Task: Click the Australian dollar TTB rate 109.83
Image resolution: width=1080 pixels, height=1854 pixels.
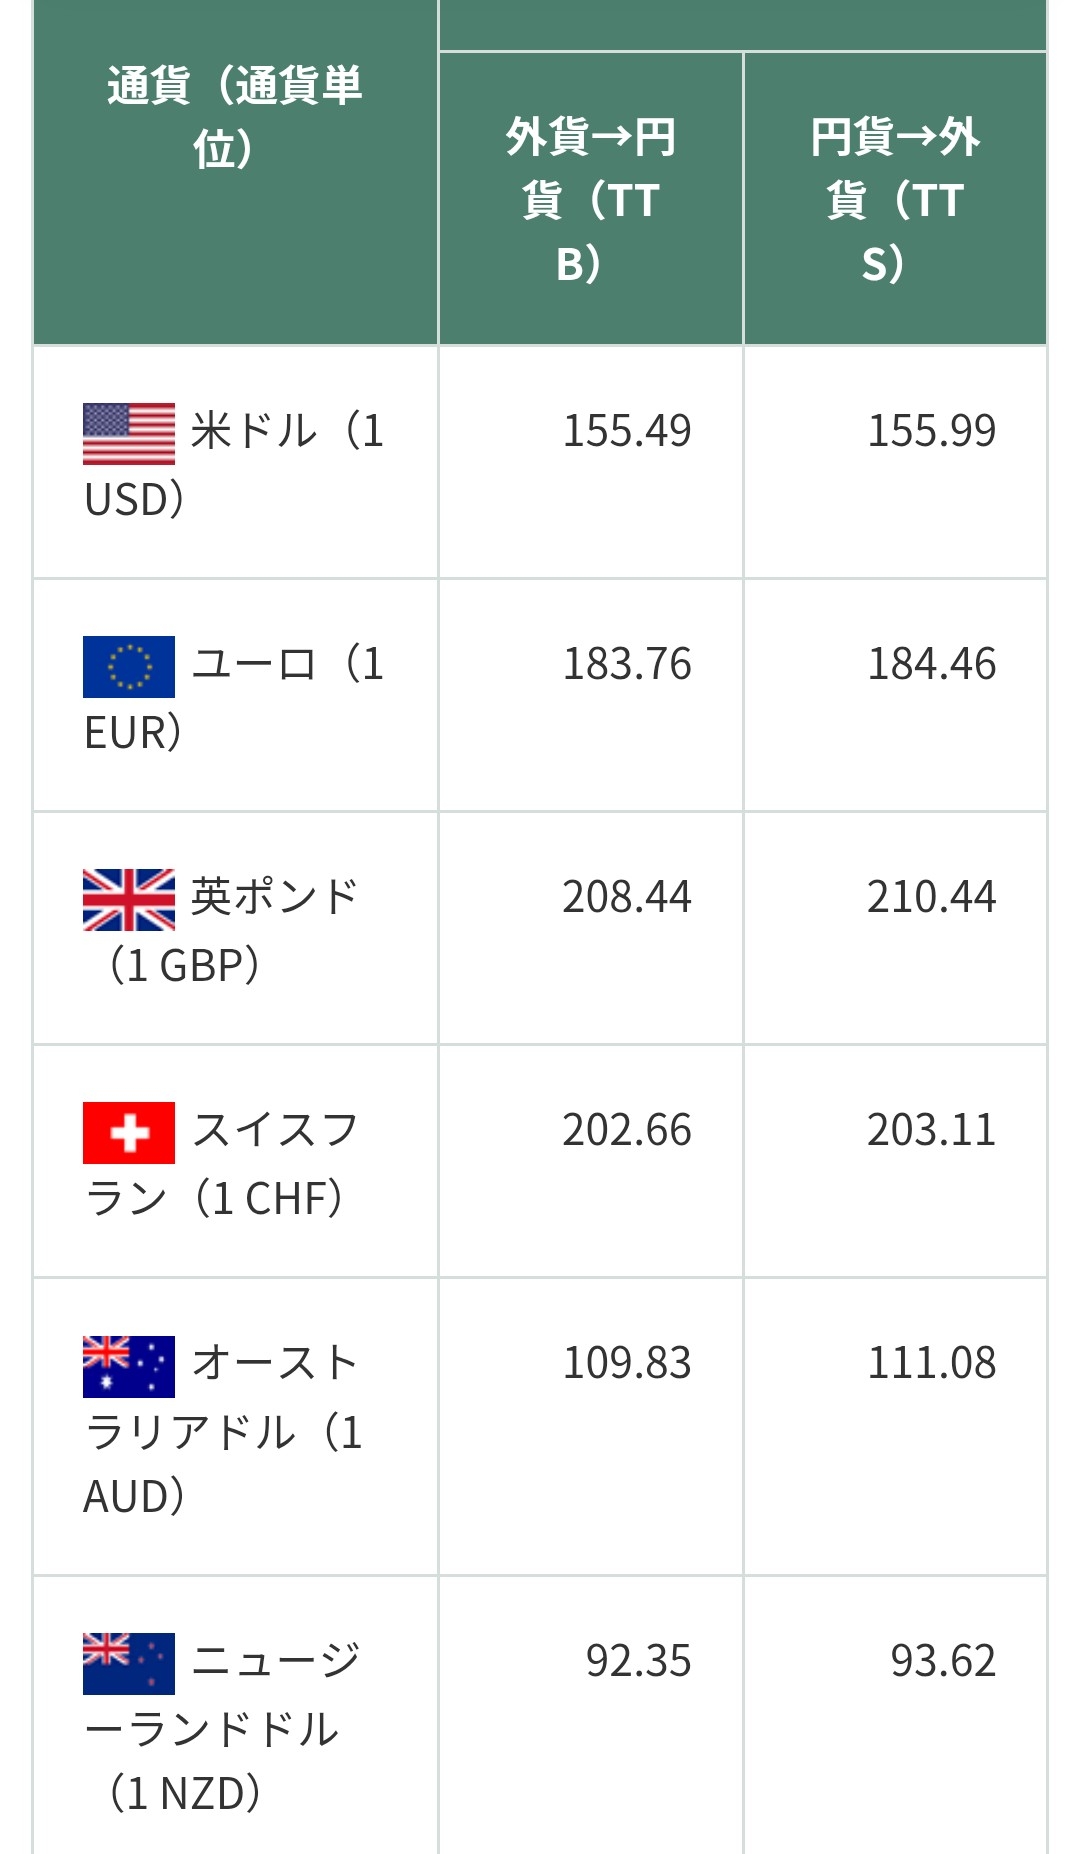Action: pos(627,1364)
